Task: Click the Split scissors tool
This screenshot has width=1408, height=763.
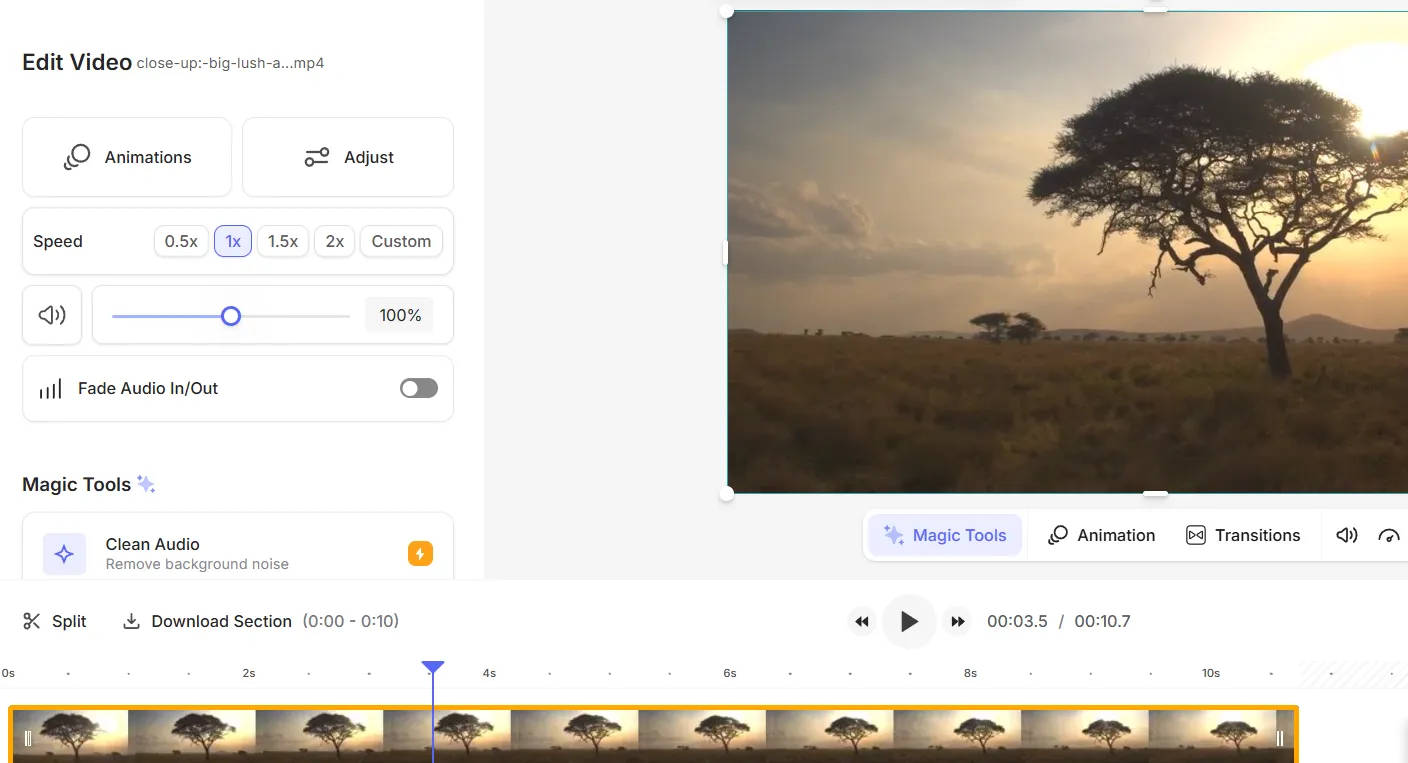Action: tap(55, 621)
